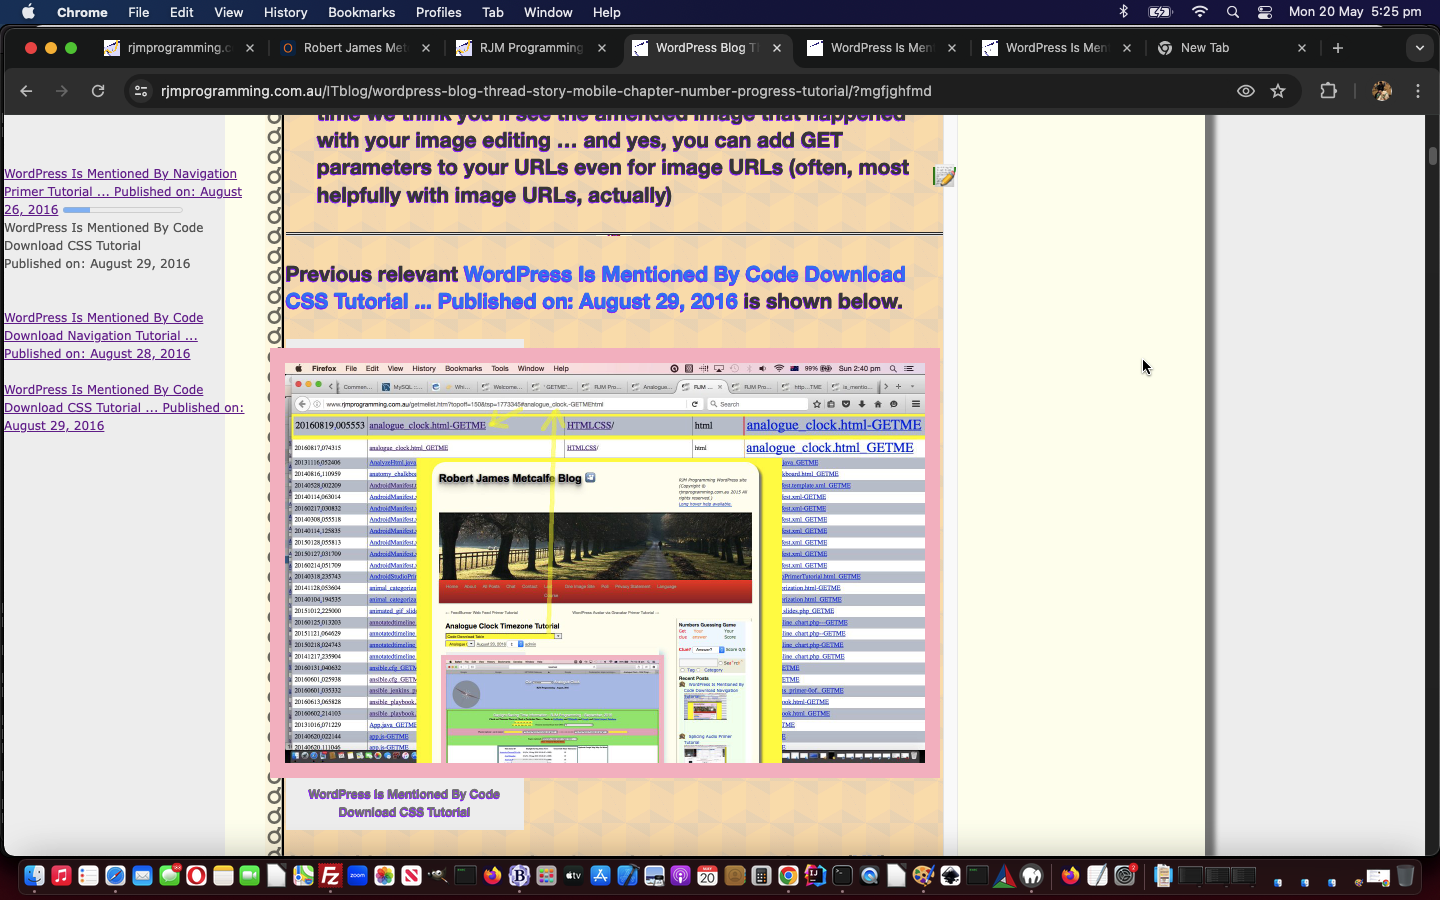
Task: Switch to the New Tab tab
Action: point(1232,48)
